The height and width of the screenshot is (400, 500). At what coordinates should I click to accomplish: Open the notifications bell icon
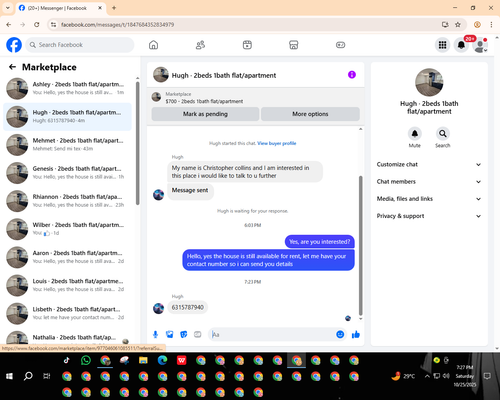(461, 45)
